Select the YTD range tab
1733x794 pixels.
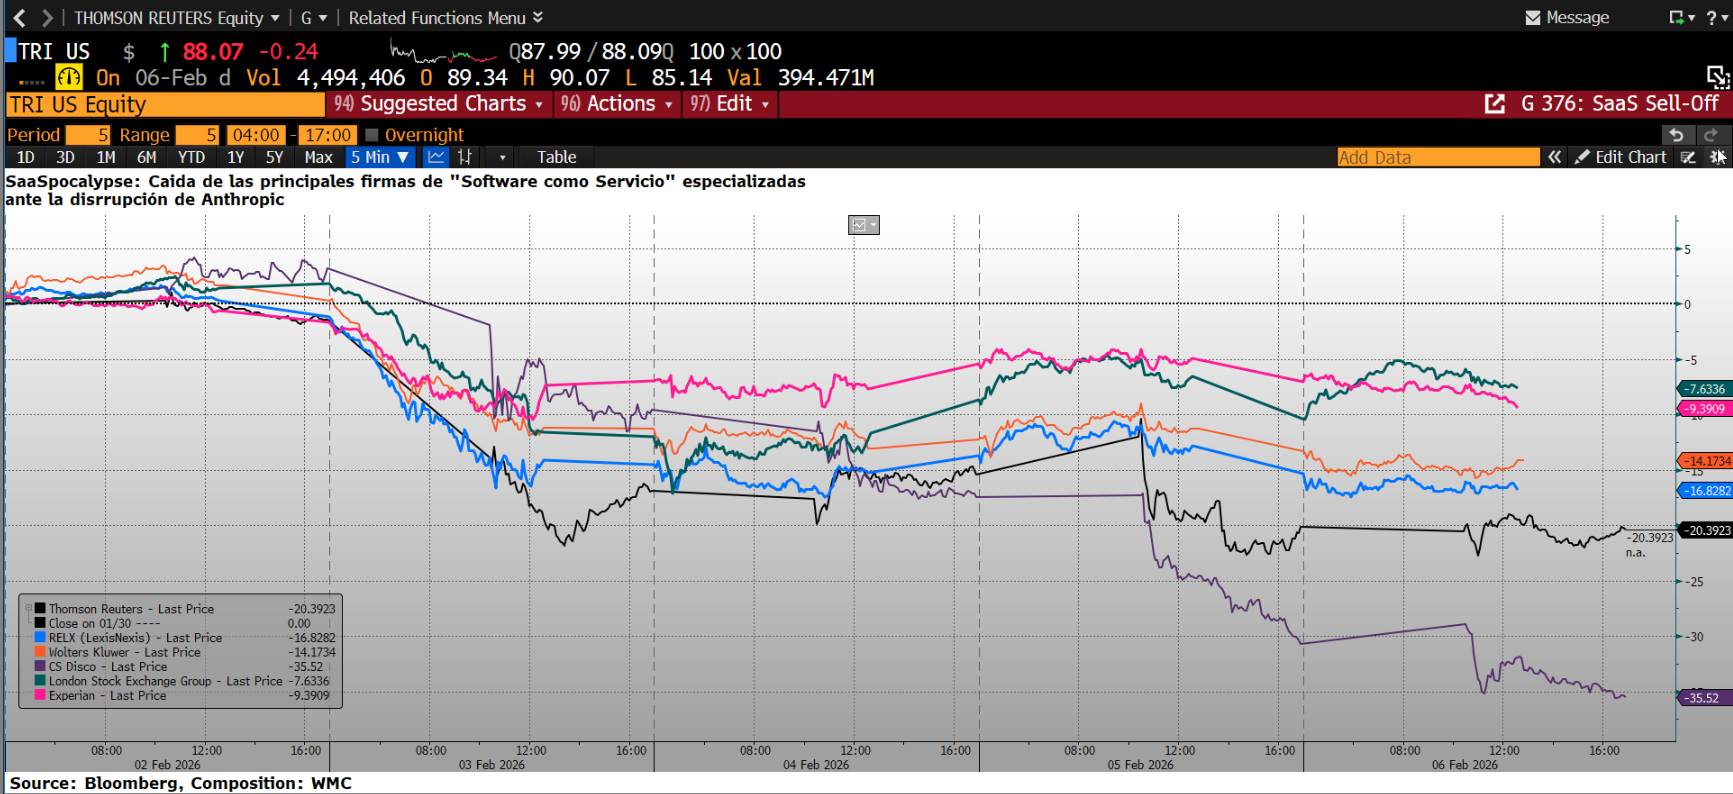pyautogui.click(x=191, y=157)
